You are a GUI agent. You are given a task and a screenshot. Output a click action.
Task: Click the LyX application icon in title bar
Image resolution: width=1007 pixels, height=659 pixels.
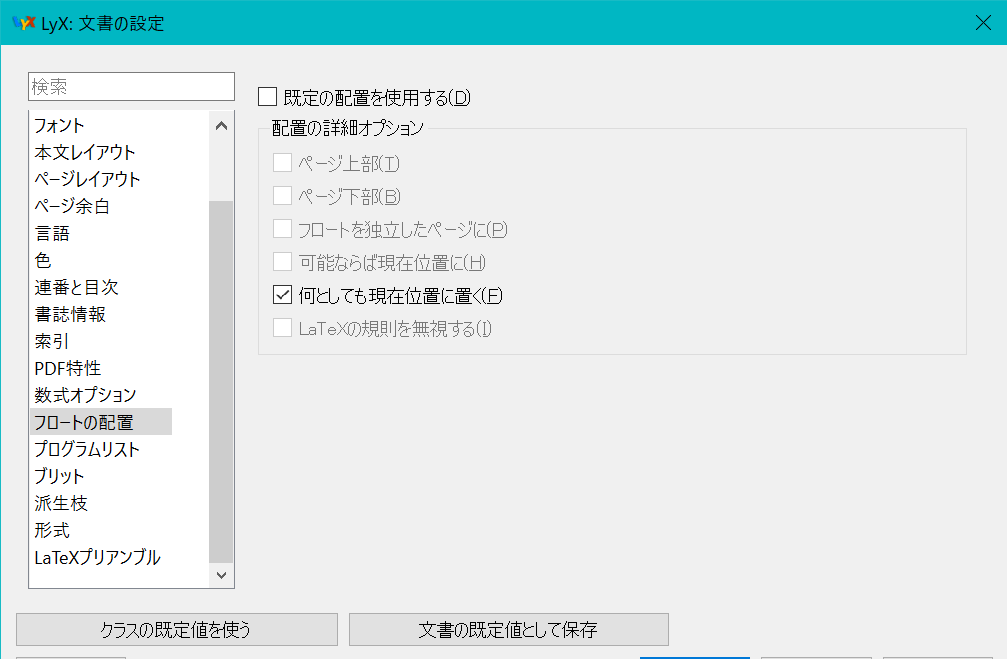[x=24, y=23]
